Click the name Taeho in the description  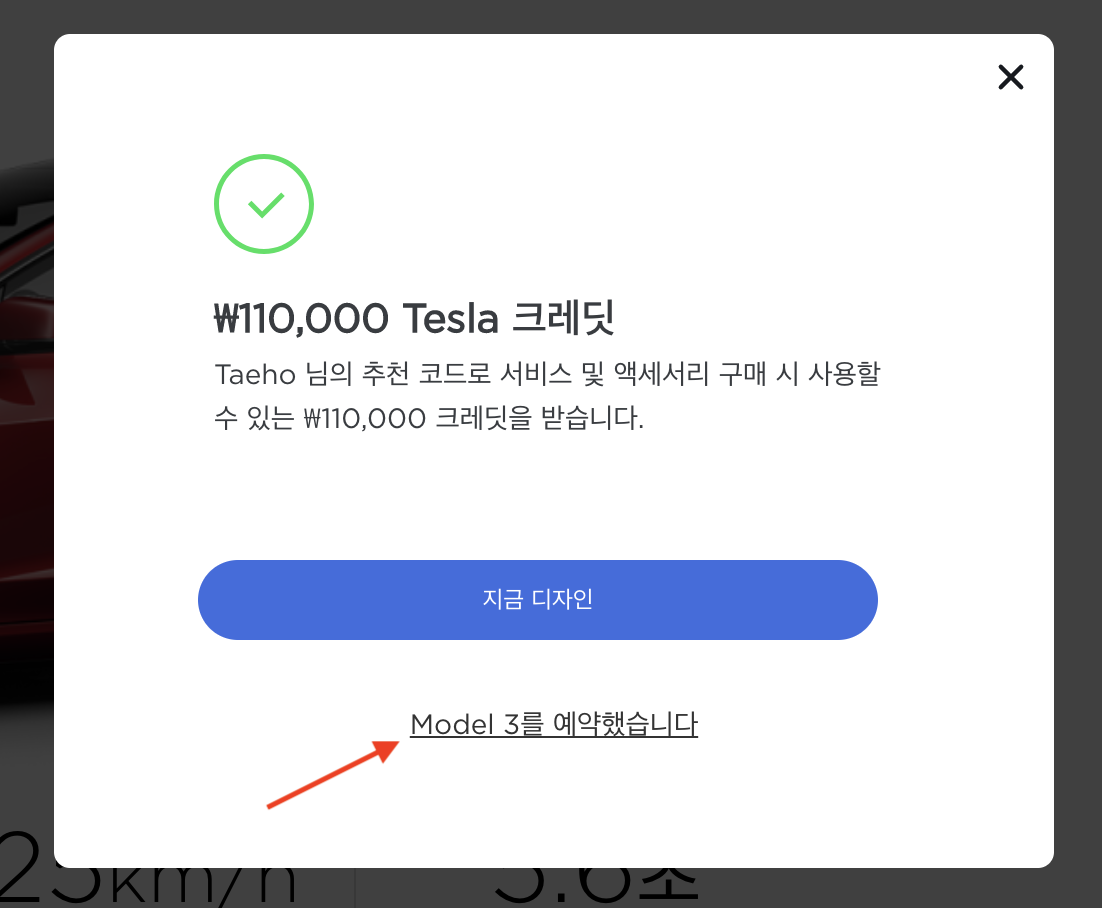pos(241,376)
